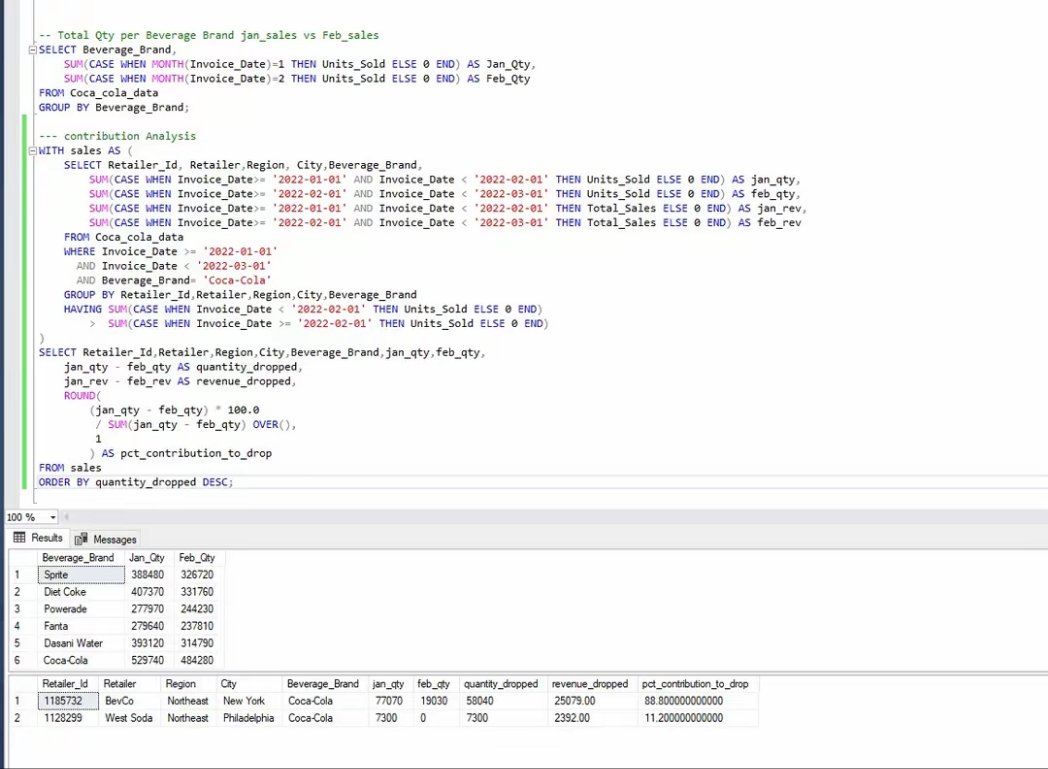Click the New York city cell
Image resolution: width=1048 pixels, height=769 pixels.
250,701
